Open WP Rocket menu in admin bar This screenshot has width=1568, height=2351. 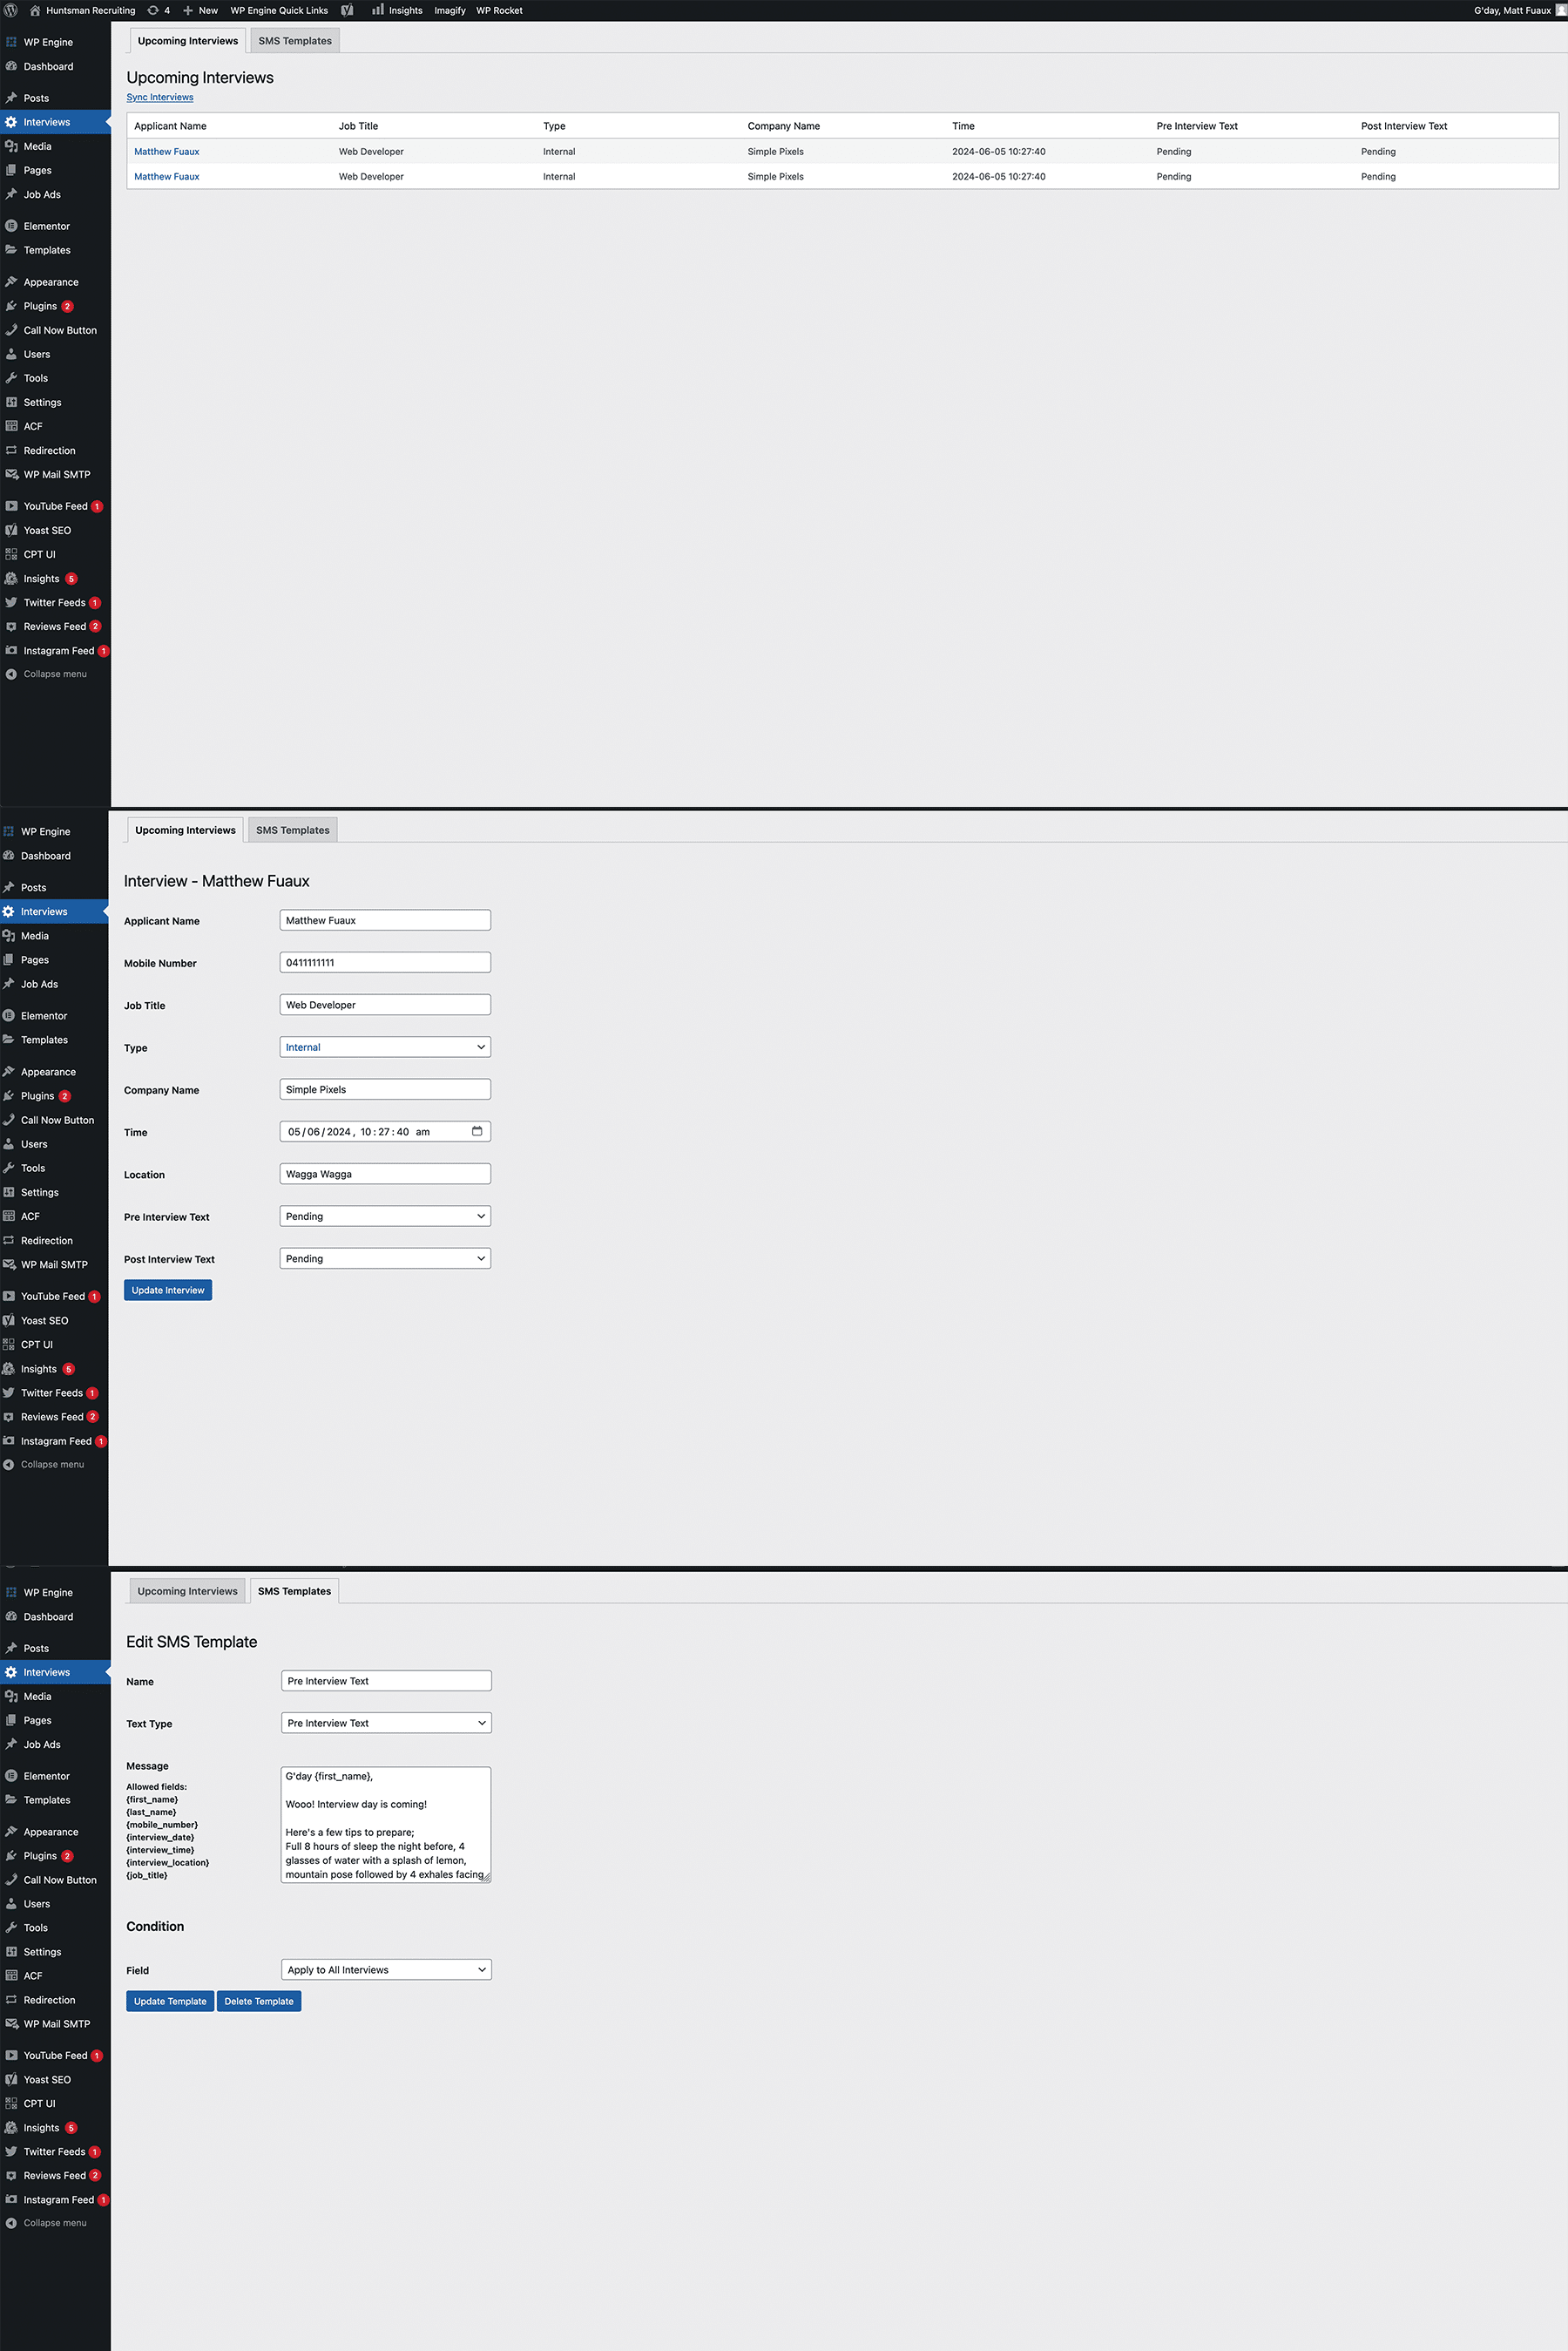(499, 10)
